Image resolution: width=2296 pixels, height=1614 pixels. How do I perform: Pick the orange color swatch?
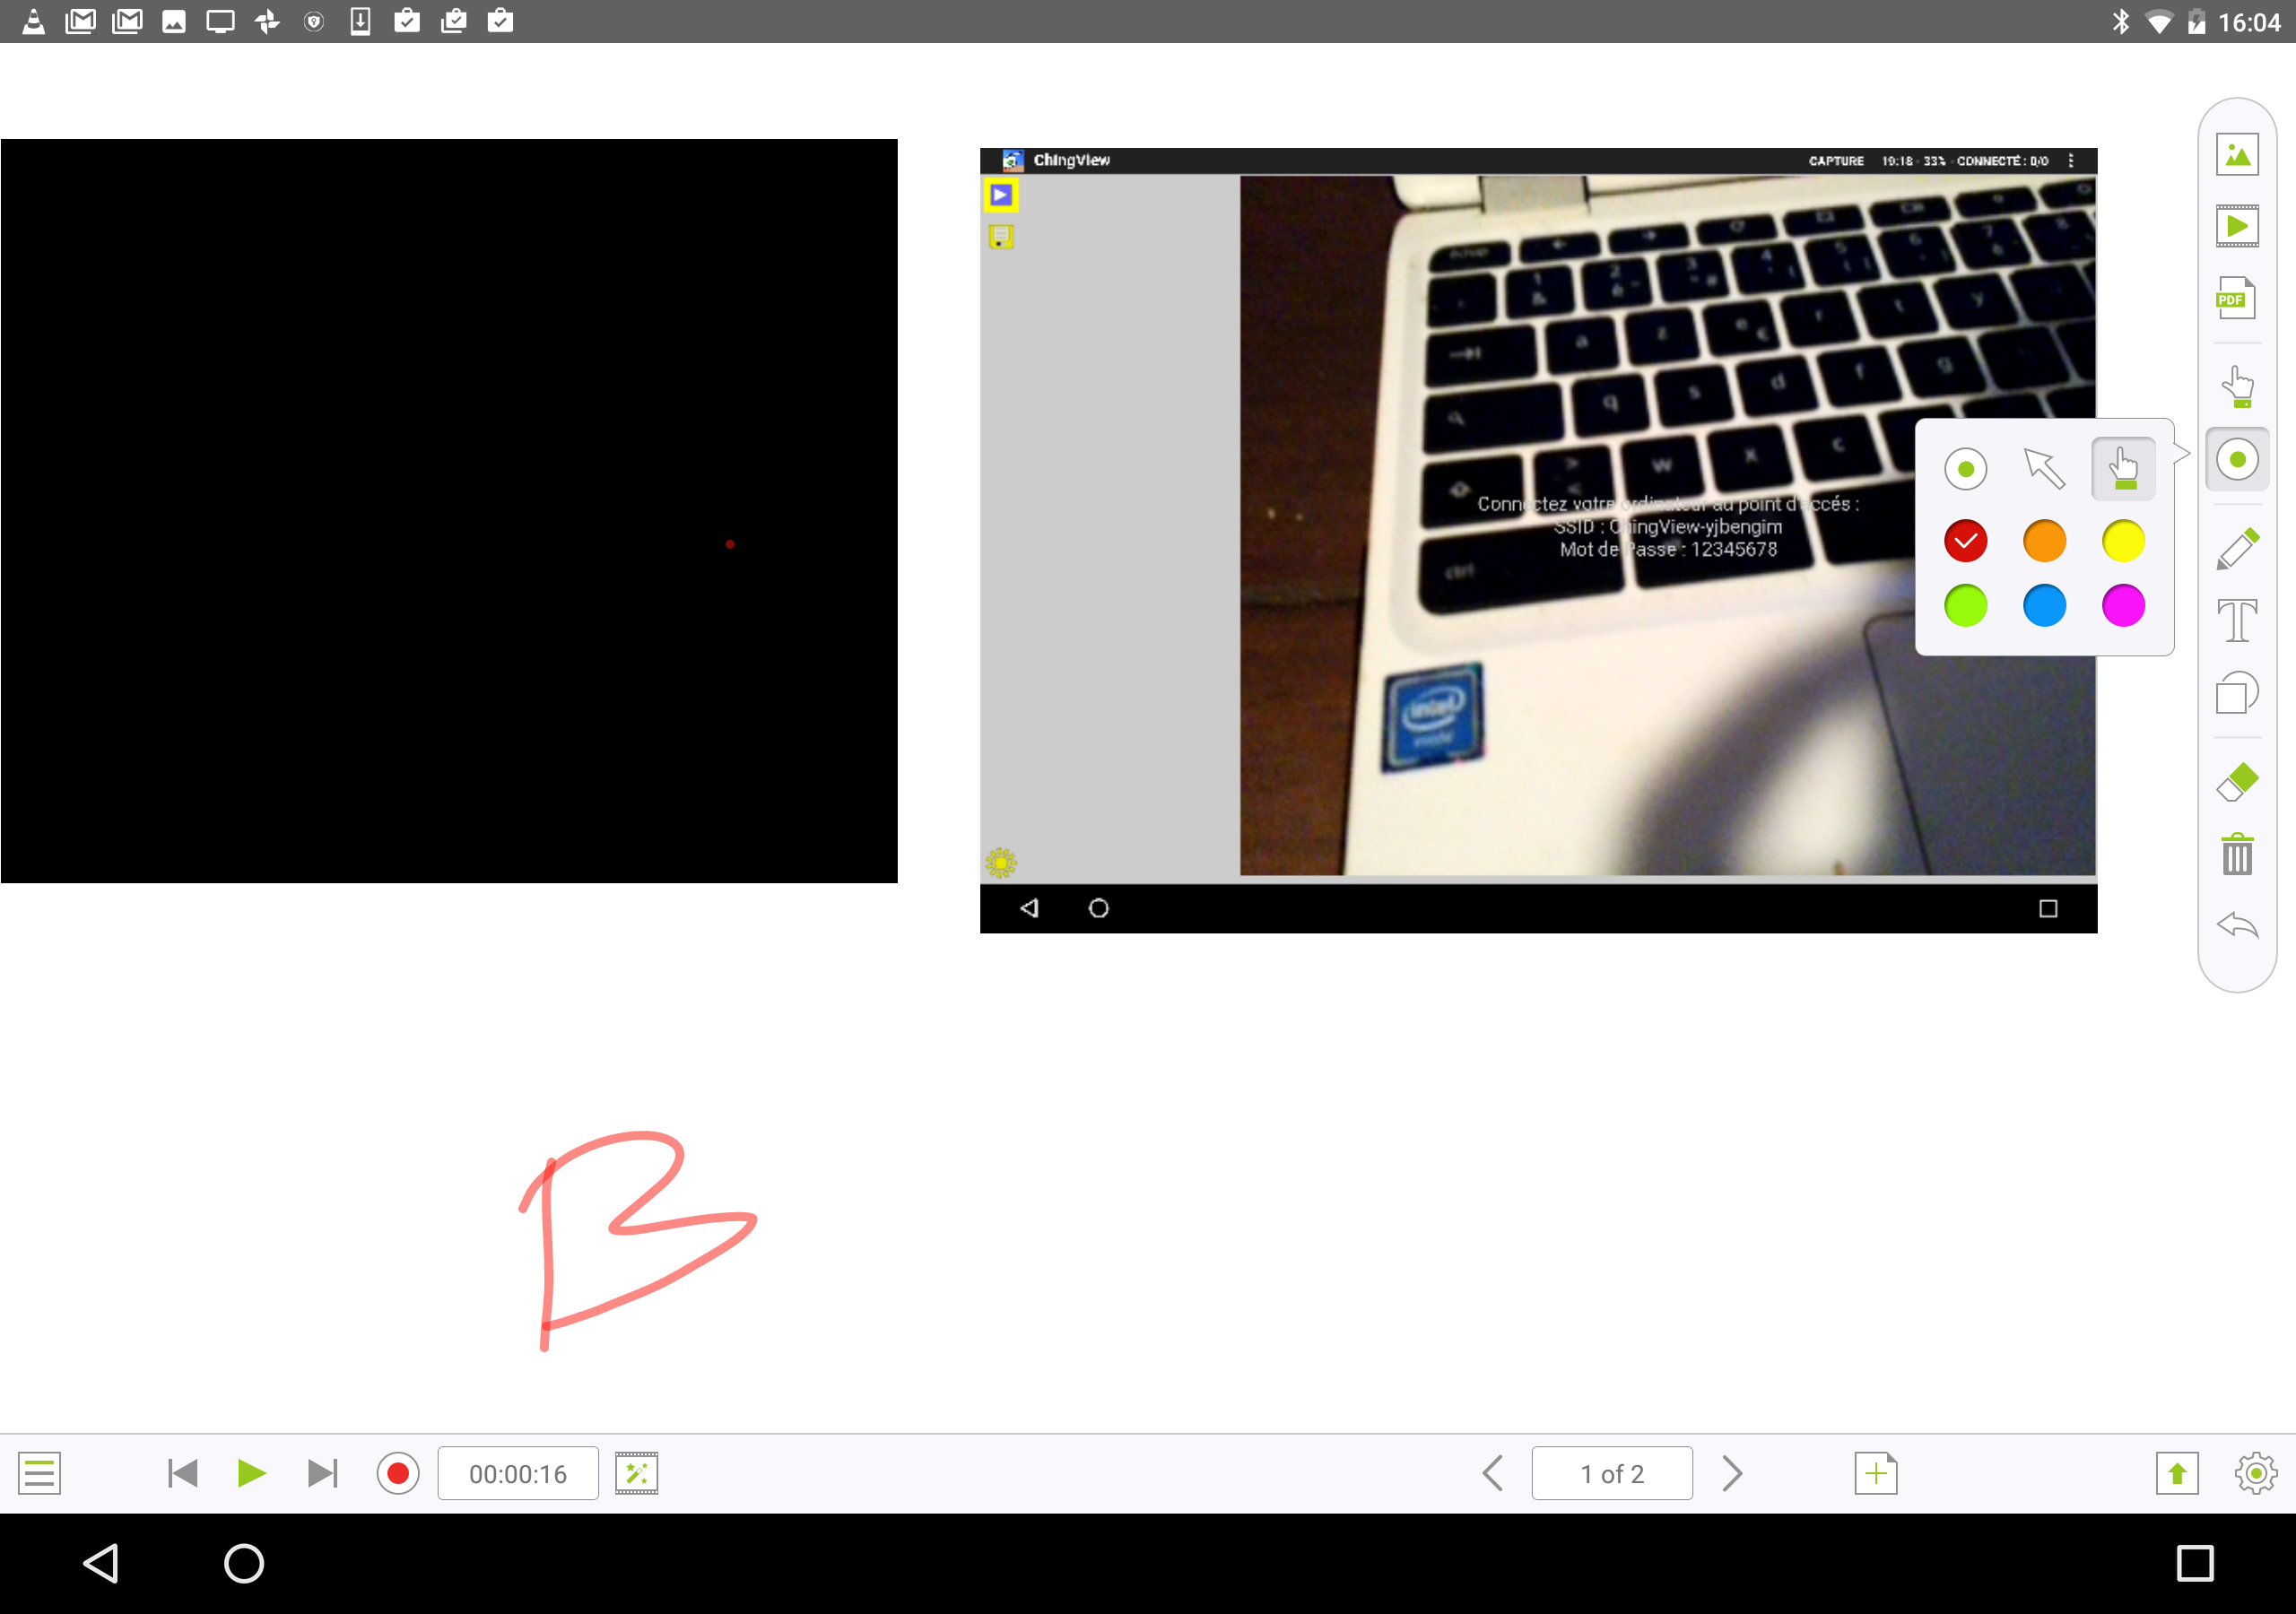tap(2044, 541)
